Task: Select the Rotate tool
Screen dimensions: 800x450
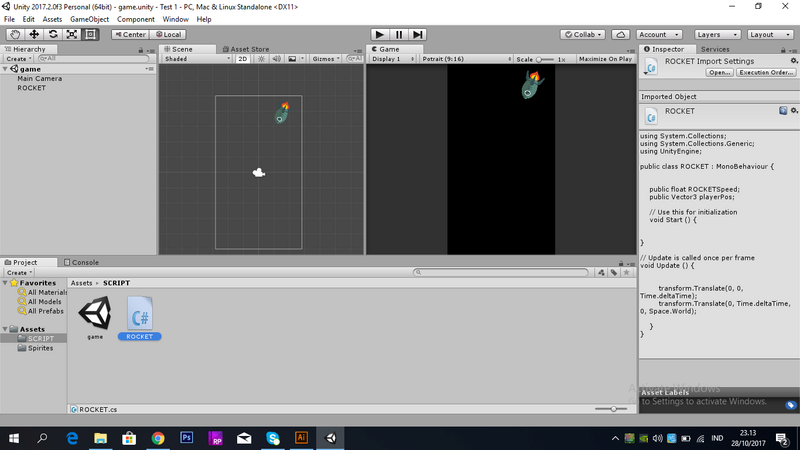Action: (x=53, y=34)
